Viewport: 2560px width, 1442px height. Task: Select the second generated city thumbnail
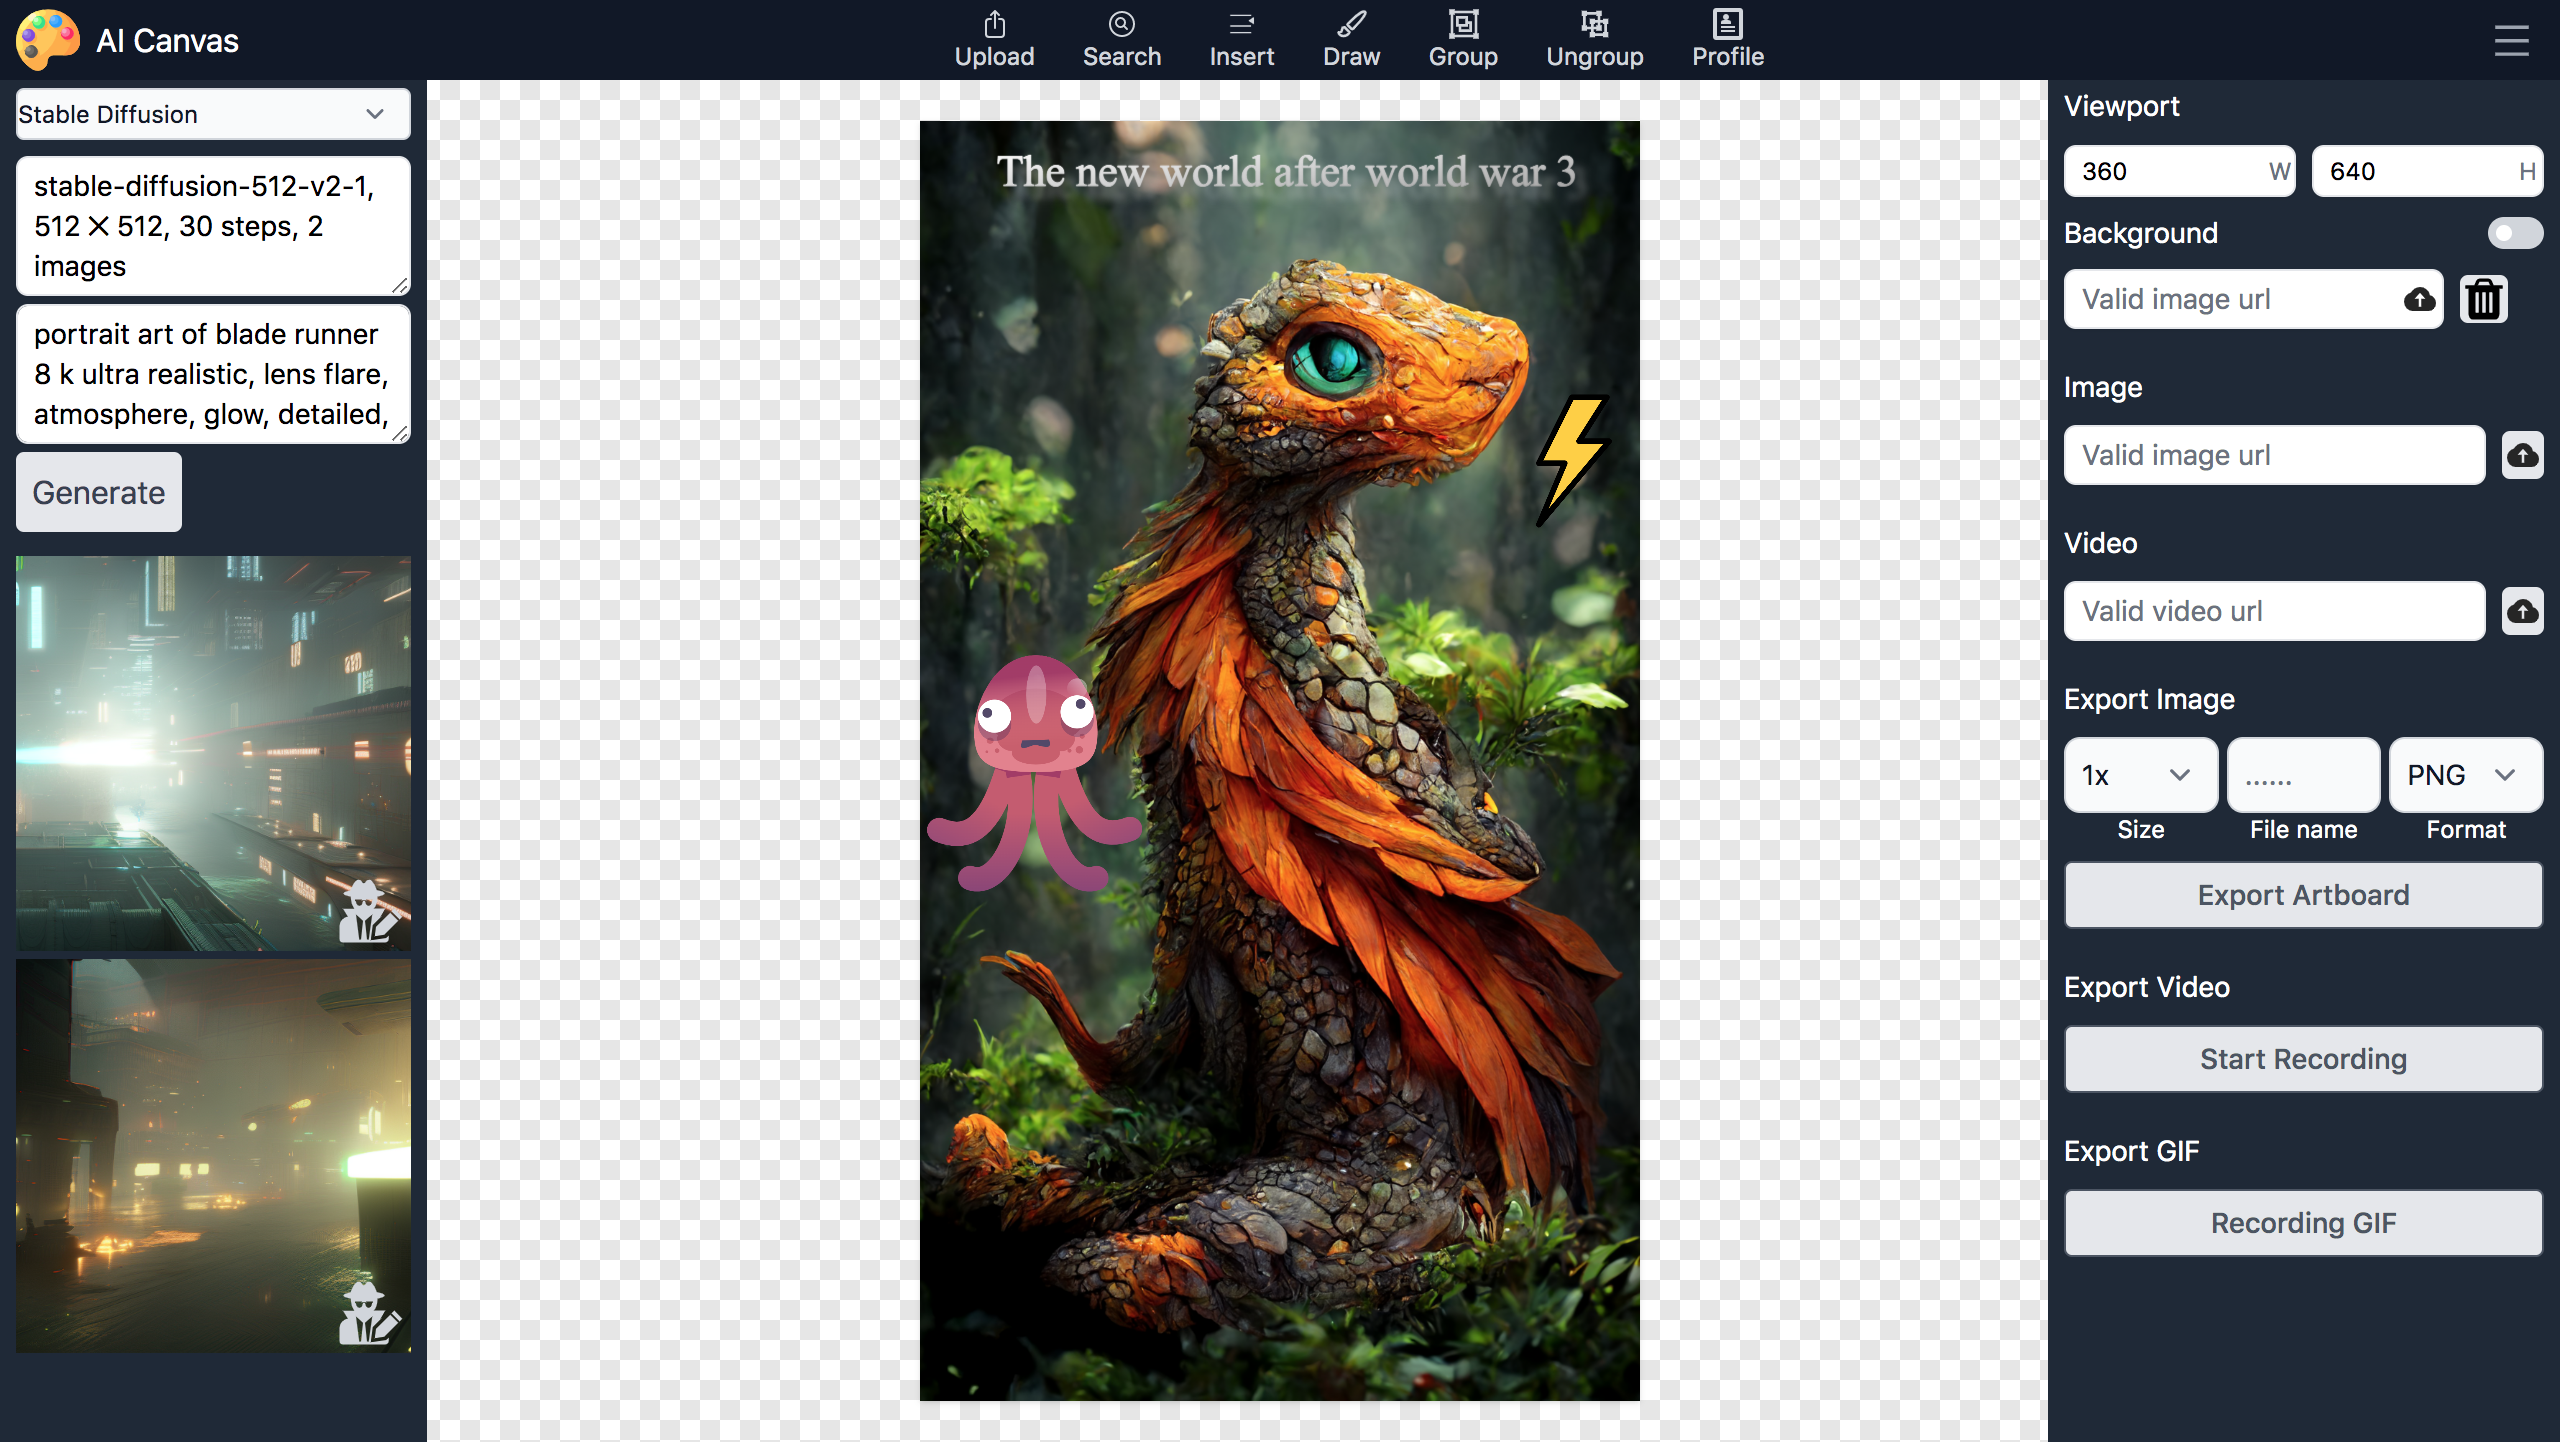213,1155
